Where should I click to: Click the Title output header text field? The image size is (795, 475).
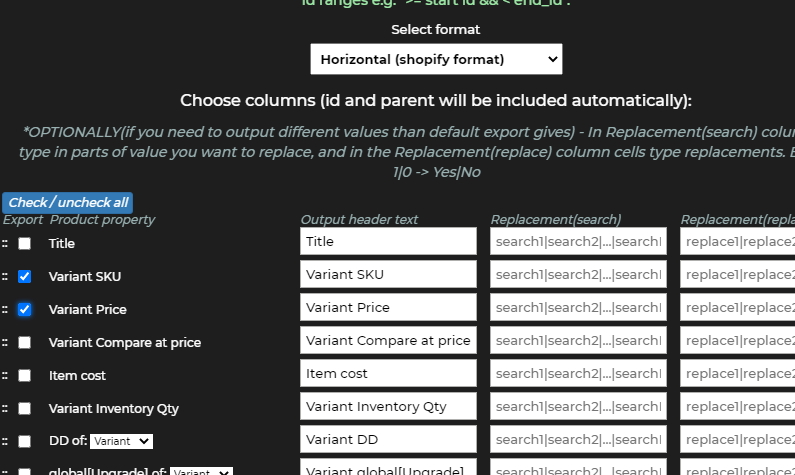tap(388, 241)
